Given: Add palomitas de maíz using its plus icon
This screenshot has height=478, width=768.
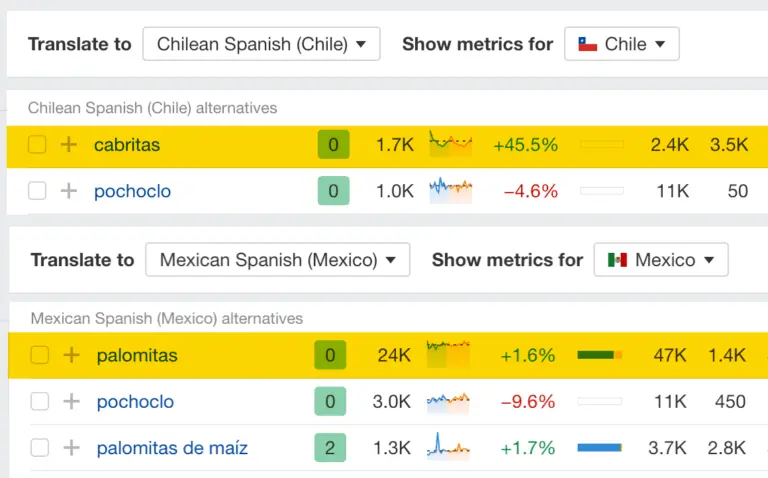Looking at the screenshot, I should tap(71, 448).
